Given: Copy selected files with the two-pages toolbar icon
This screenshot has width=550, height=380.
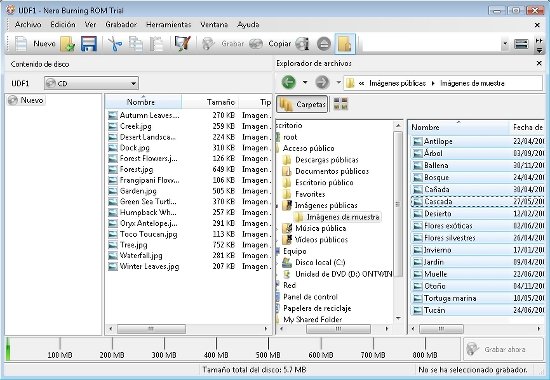Looking at the screenshot, I should click(136, 44).
